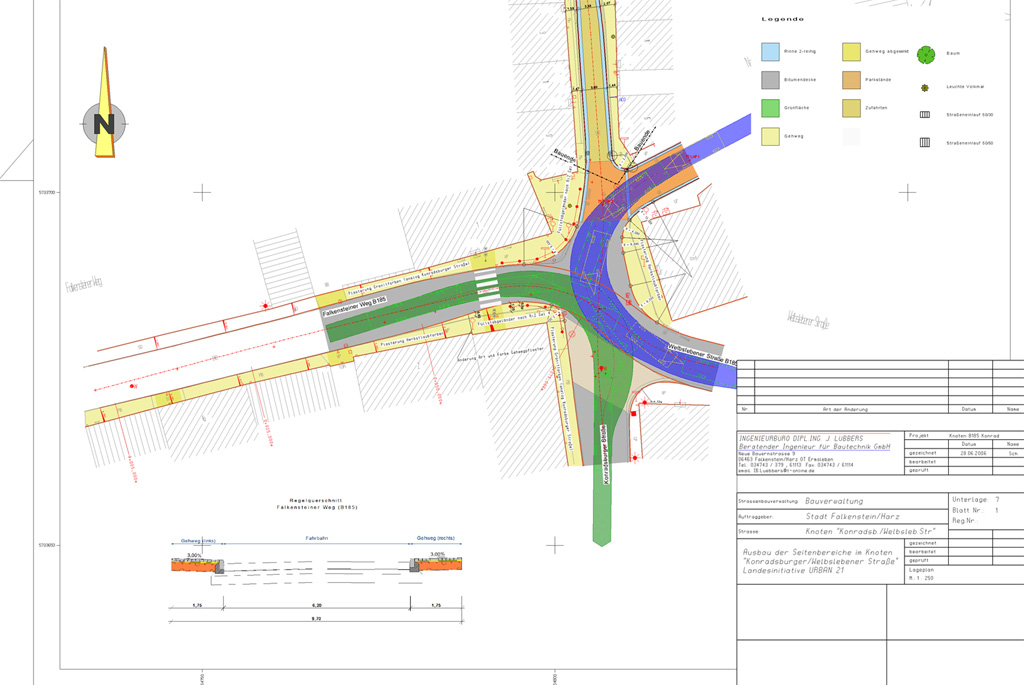1024x685 pixels.
Task: Enable the Parkstände legend entry
Action: tap(850, 79)
